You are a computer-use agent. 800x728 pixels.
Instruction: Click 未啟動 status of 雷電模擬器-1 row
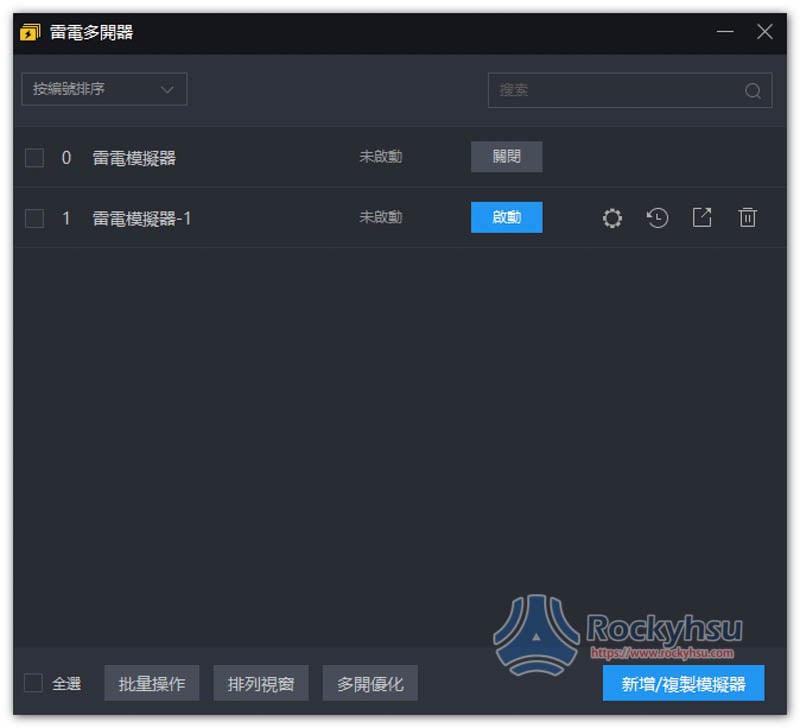click(x=381, y=217)
